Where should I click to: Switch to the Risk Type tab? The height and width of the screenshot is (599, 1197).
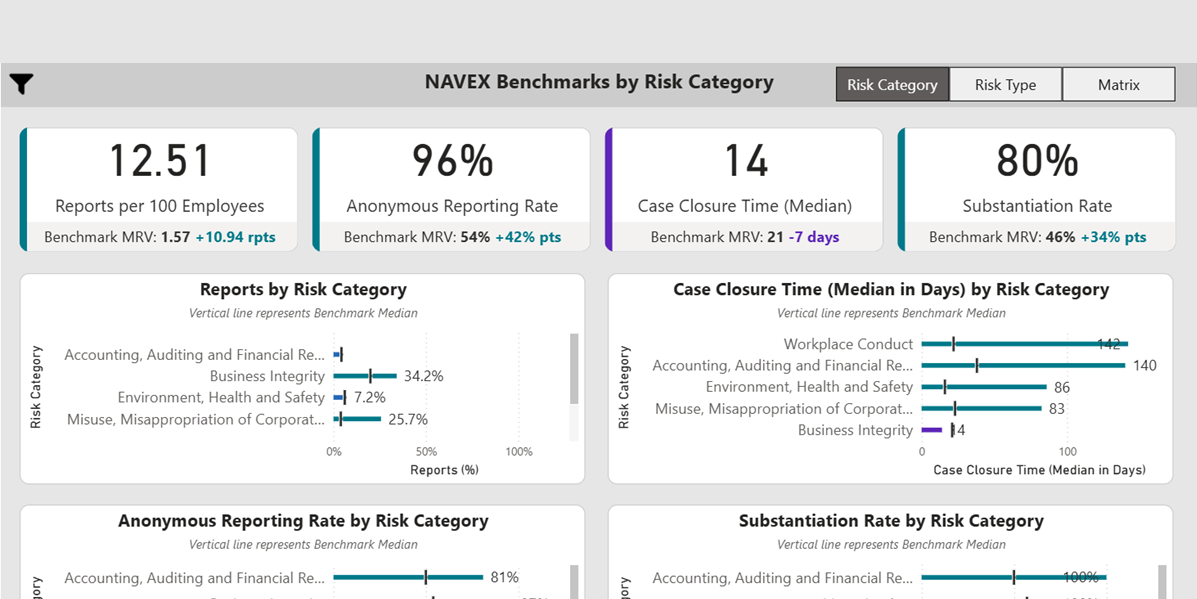click(x=1005, y=85)
